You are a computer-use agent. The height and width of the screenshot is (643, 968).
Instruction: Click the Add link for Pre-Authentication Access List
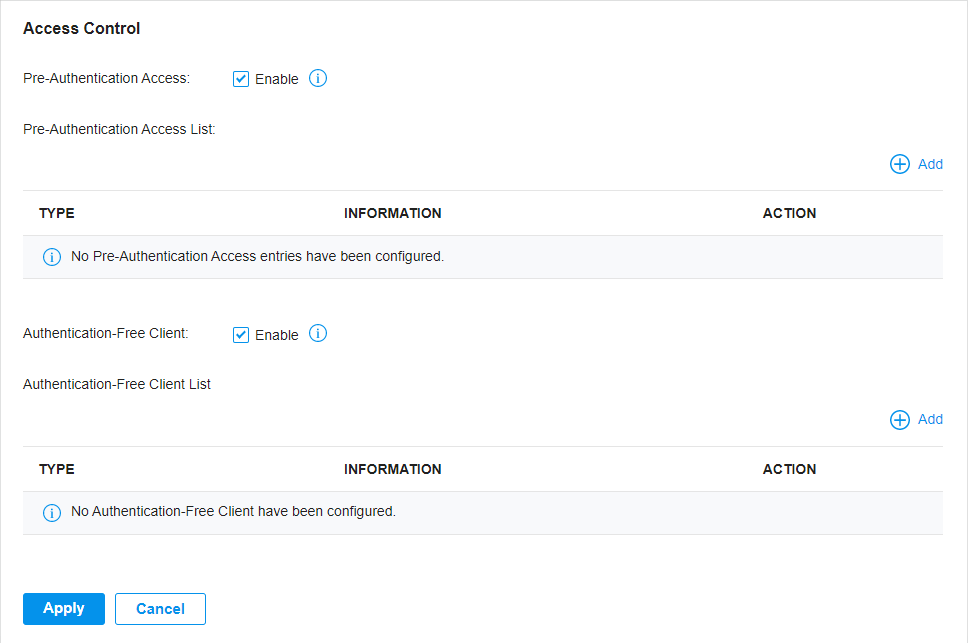930,164
